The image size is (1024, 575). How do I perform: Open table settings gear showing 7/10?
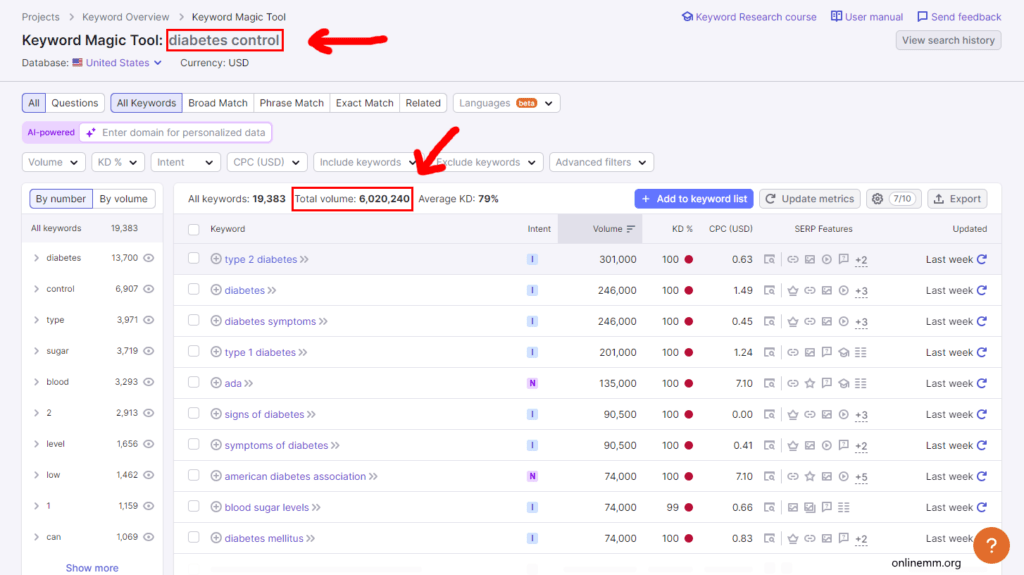pos(893,199)
